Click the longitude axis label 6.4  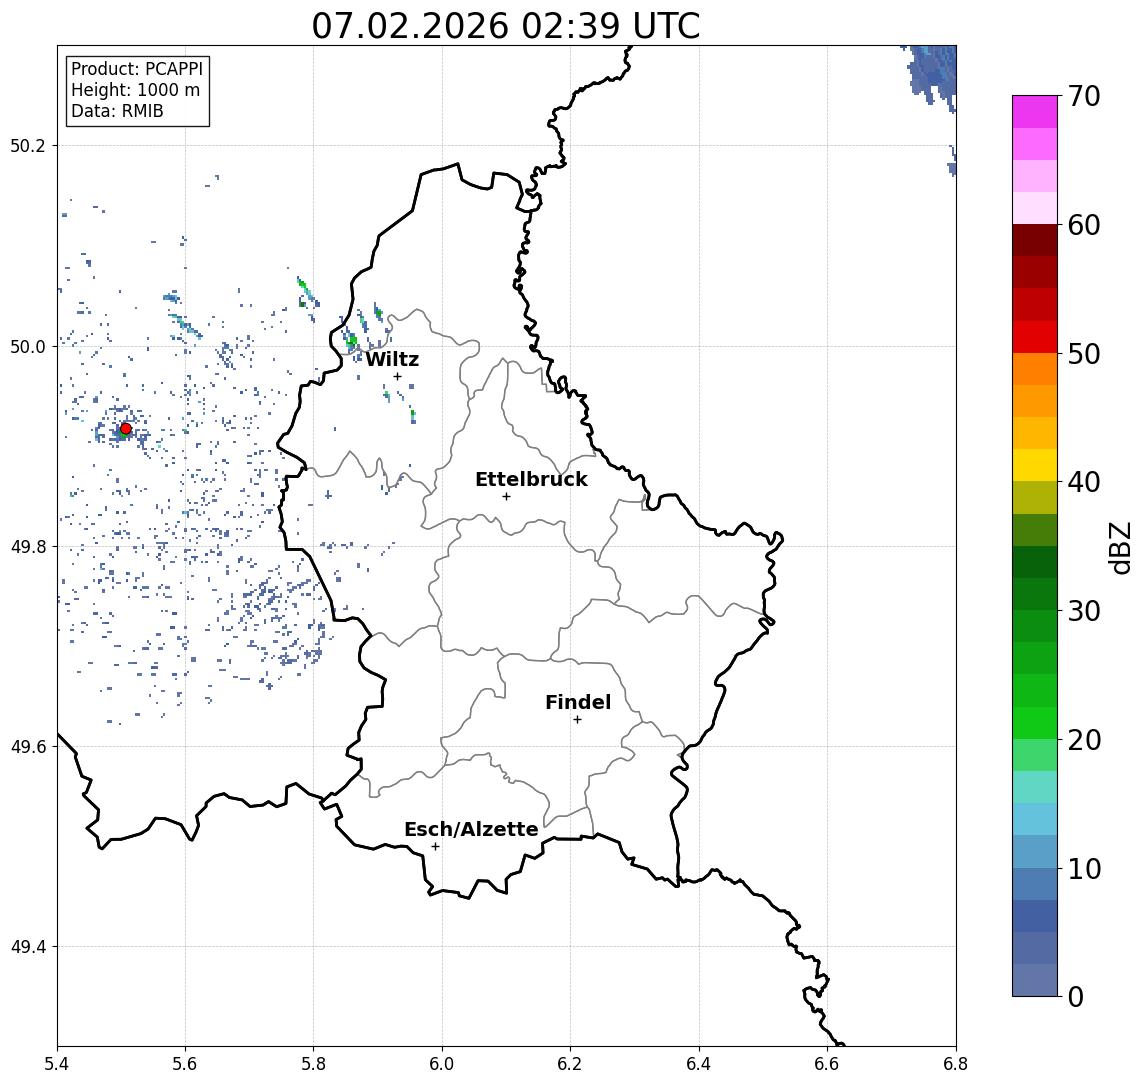coord(699,1064)
